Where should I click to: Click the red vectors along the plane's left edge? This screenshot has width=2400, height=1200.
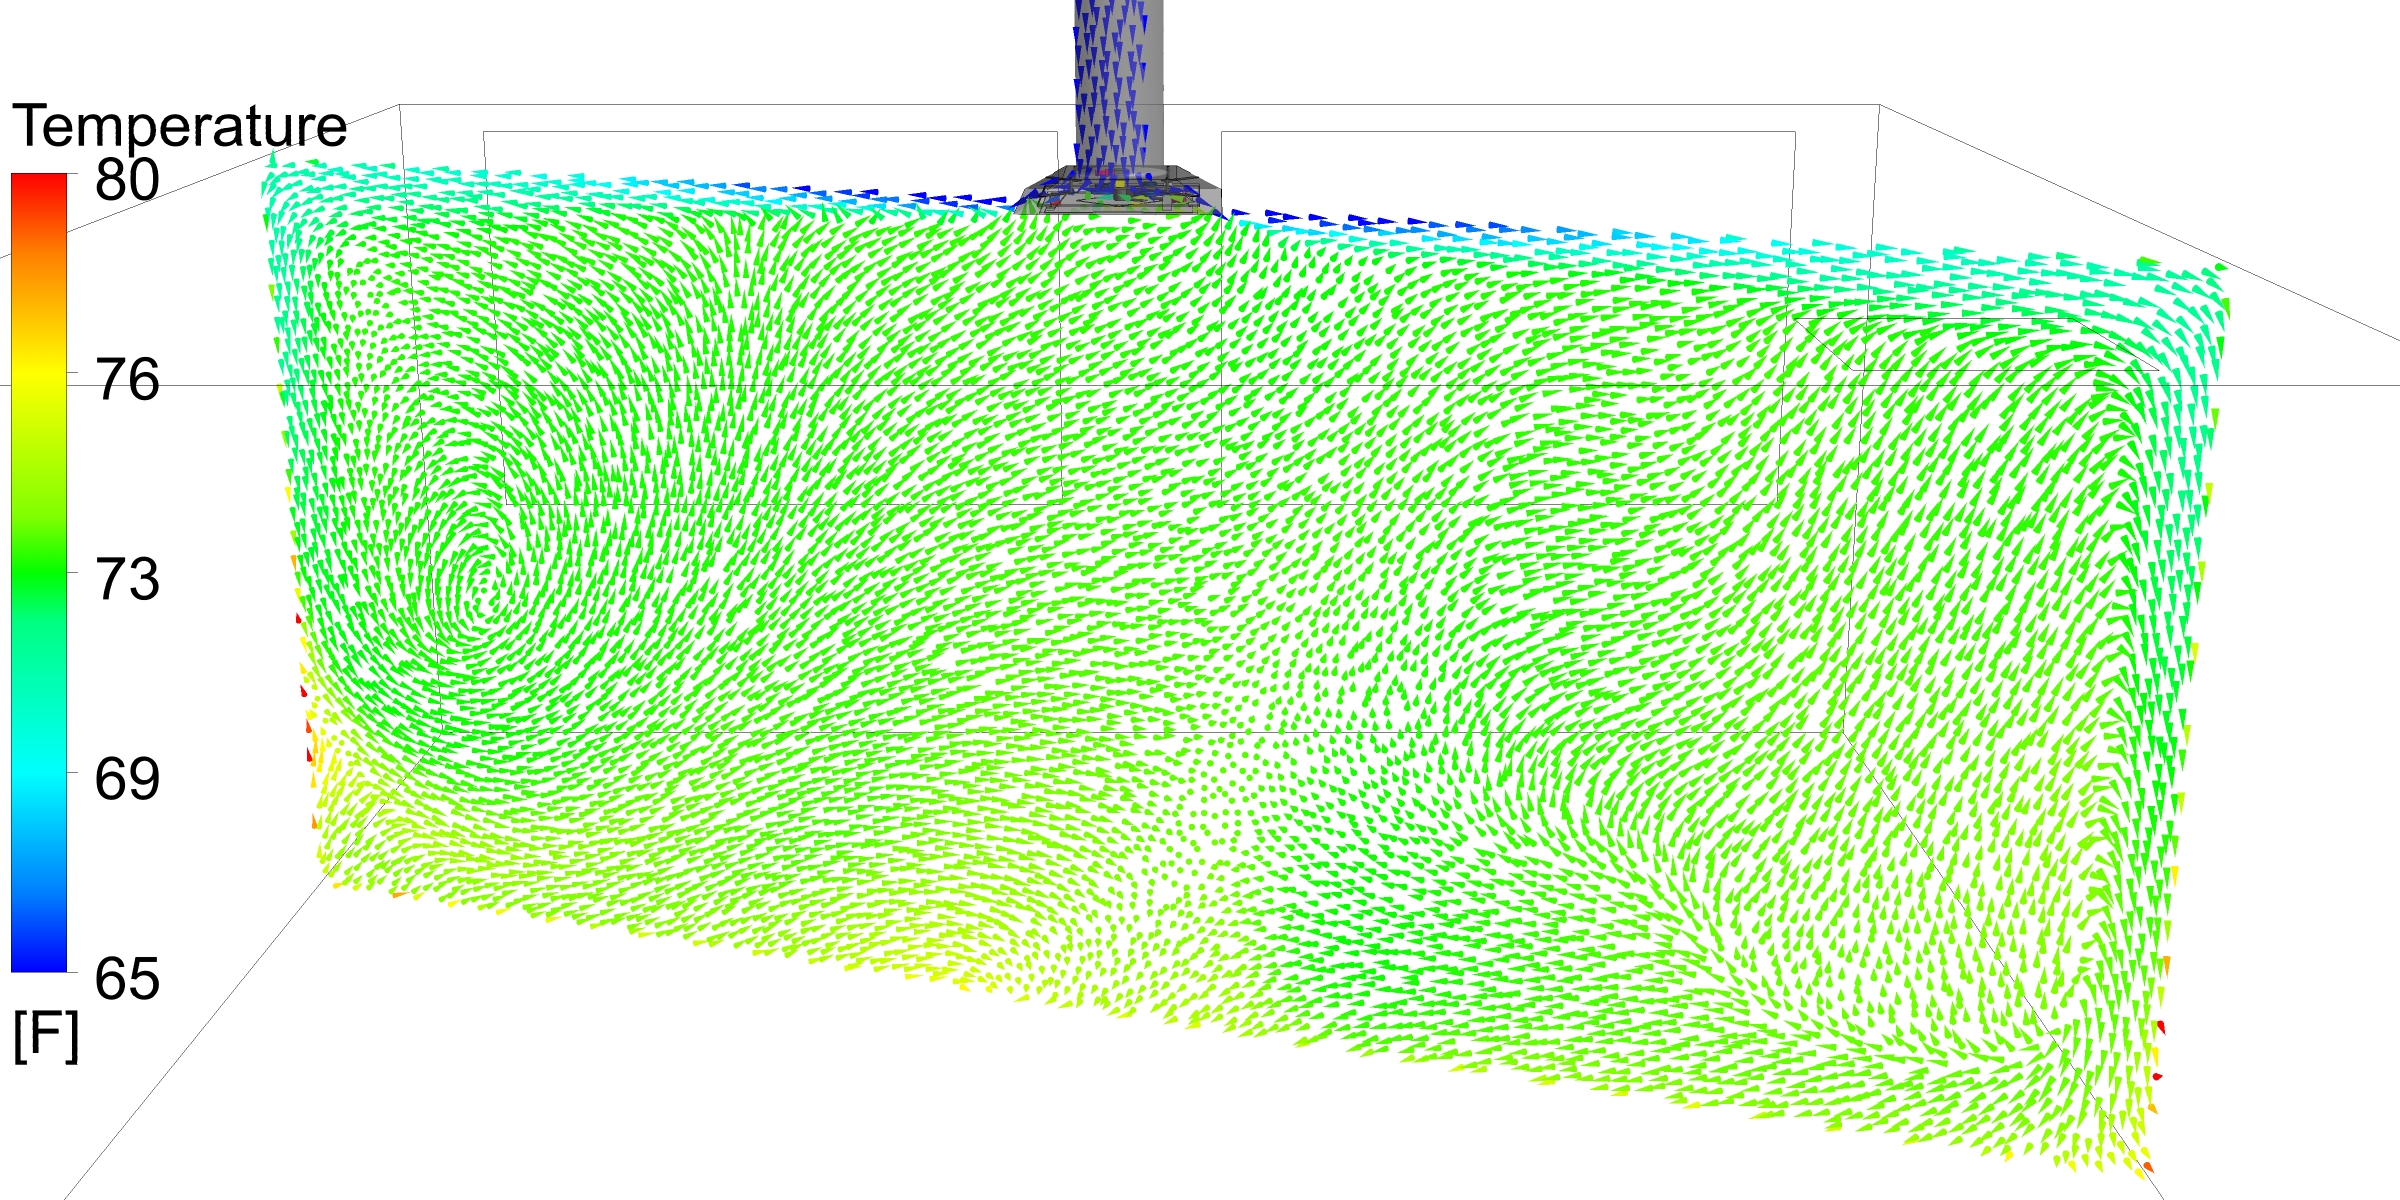[303, 690]
